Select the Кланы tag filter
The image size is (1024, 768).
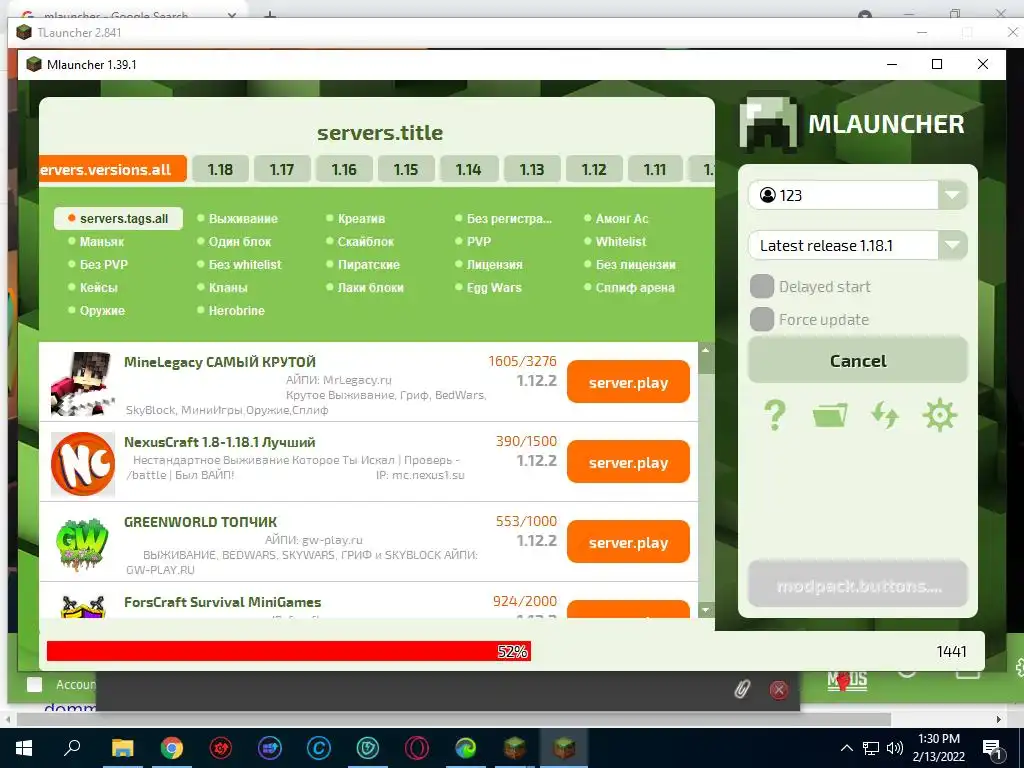point(223,288)
